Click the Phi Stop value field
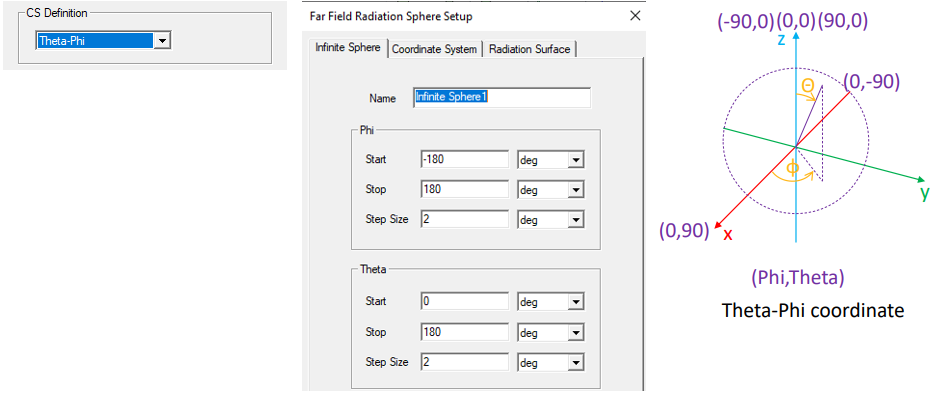The image size is (933, 393). 465,189
